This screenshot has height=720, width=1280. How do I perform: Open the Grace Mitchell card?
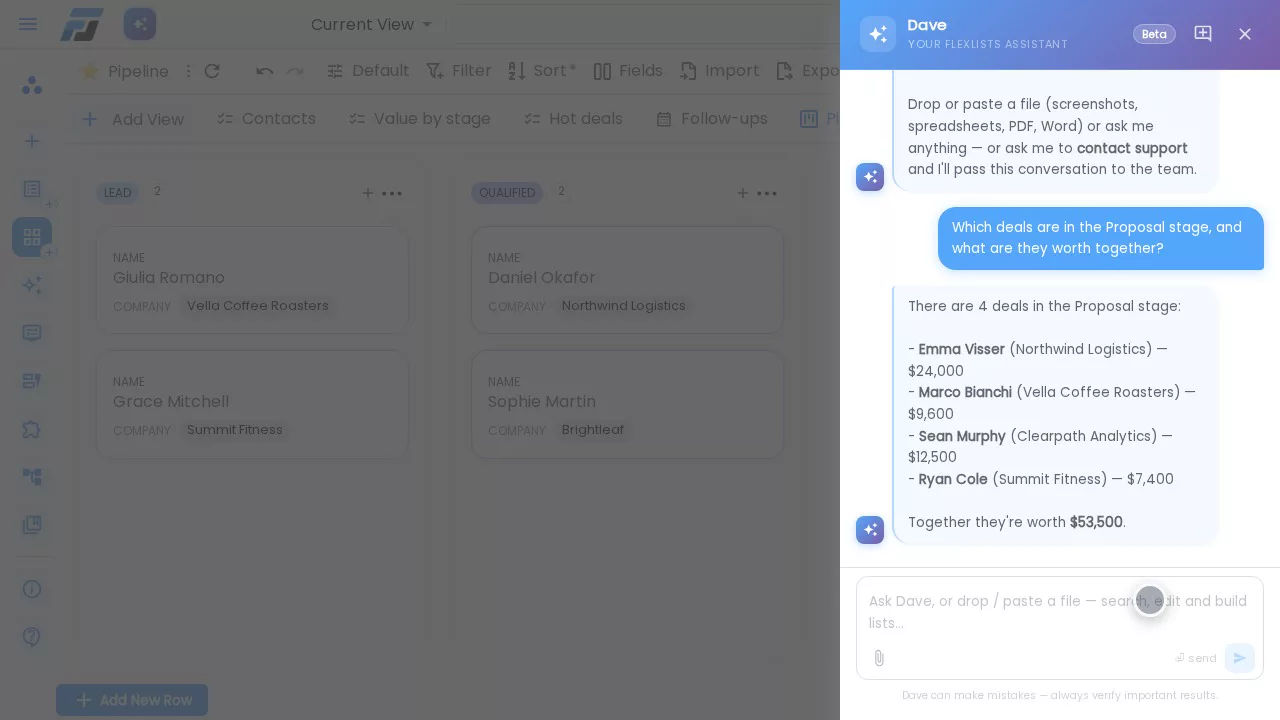pos(252,404)
